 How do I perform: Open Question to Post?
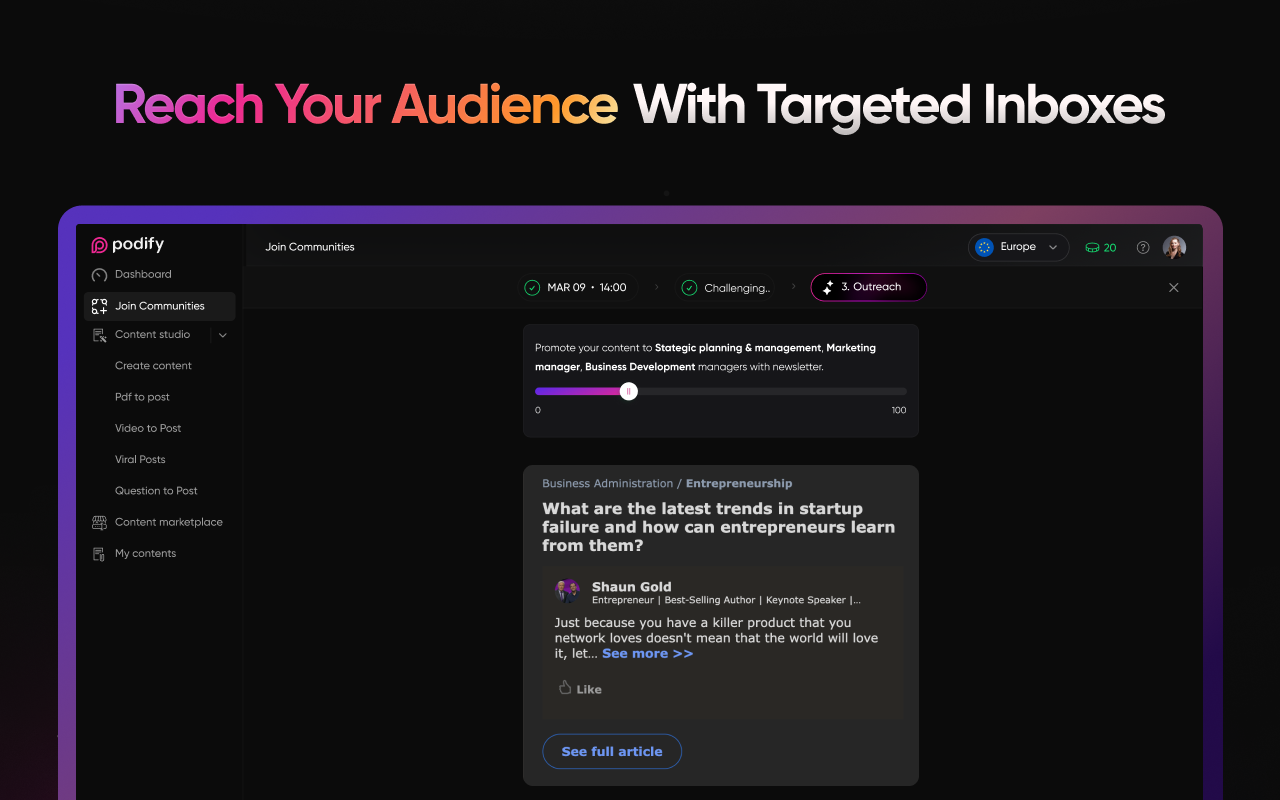point(156,491)
